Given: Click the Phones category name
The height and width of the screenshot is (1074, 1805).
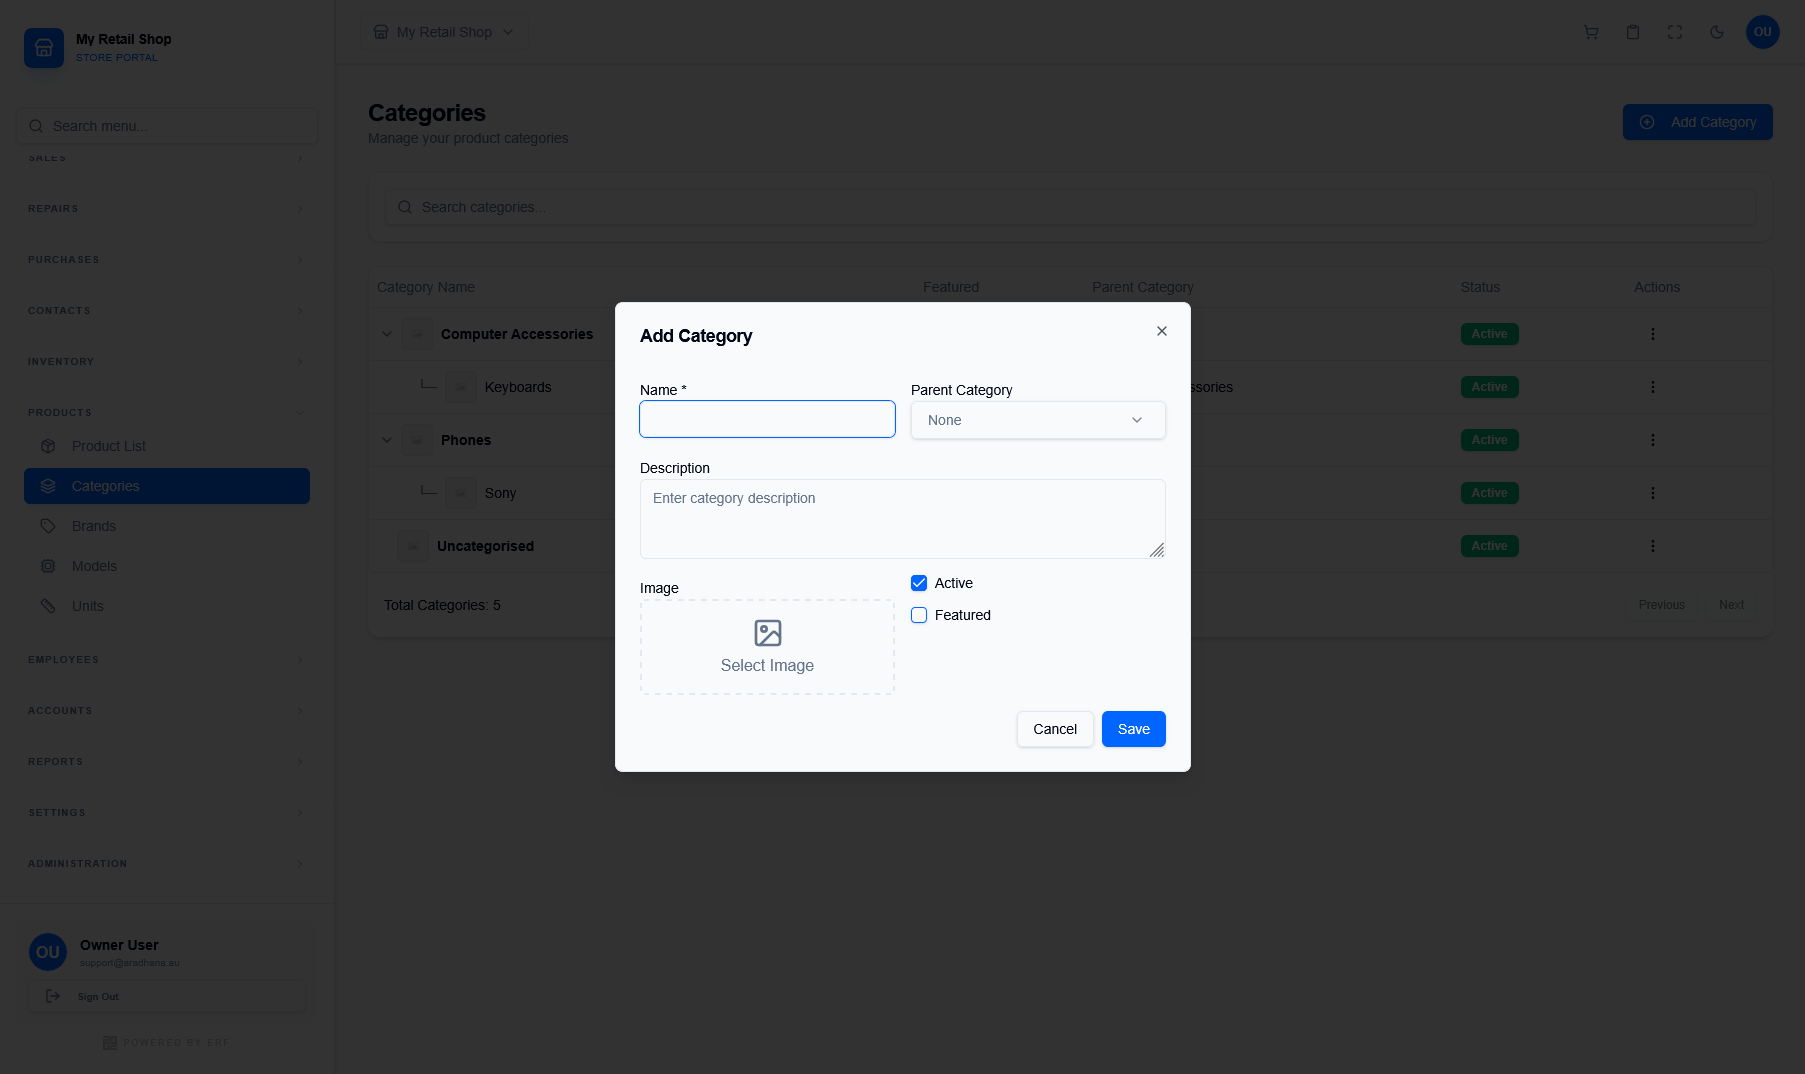Looking at the screenshot, I should 466,440.
